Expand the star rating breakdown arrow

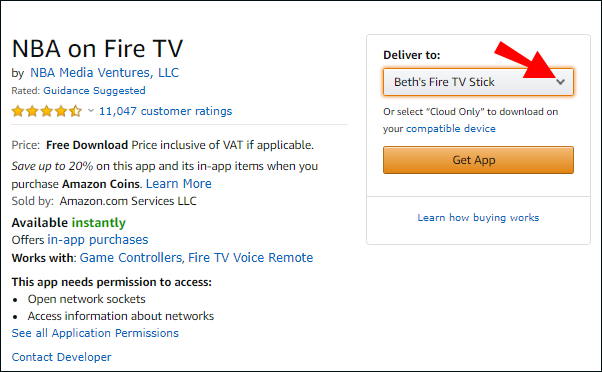click(x=91, y=111)
